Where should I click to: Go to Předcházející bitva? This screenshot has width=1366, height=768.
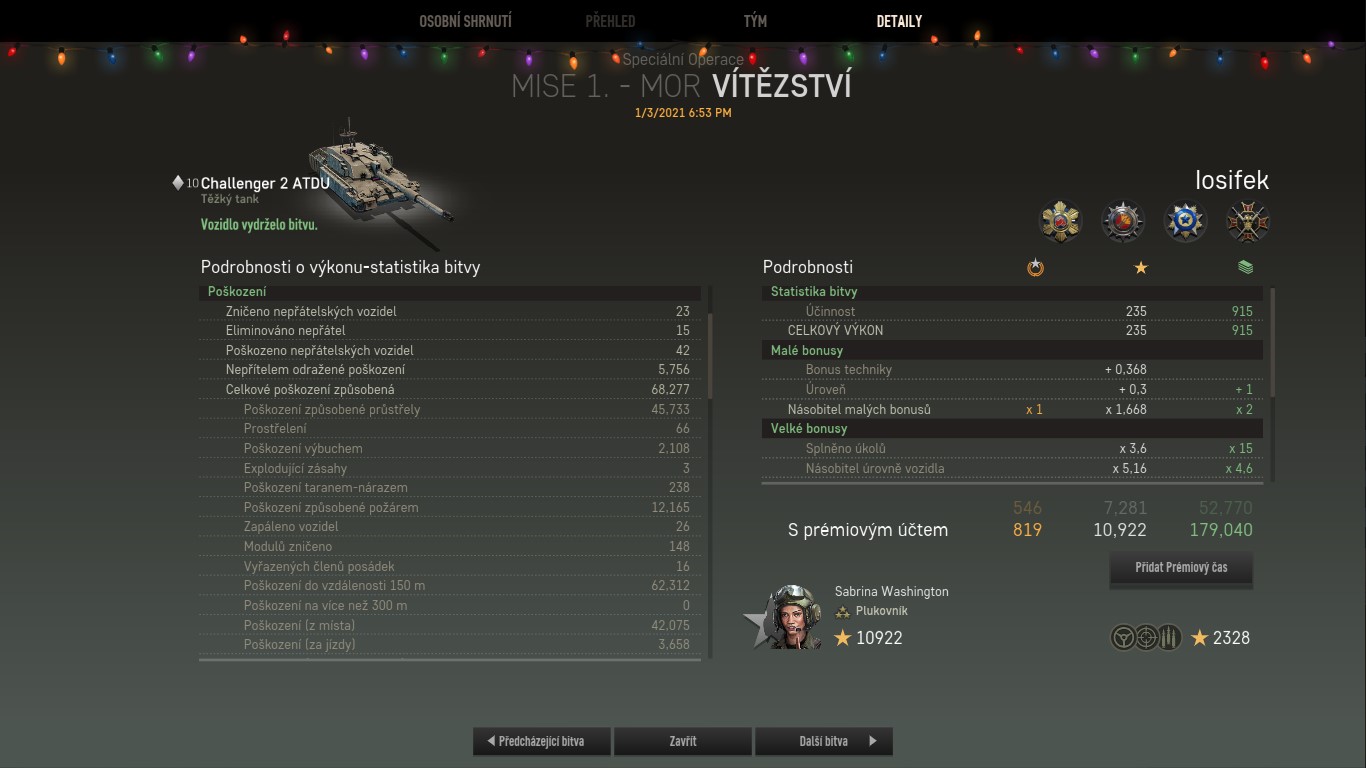tap(542, 741)
